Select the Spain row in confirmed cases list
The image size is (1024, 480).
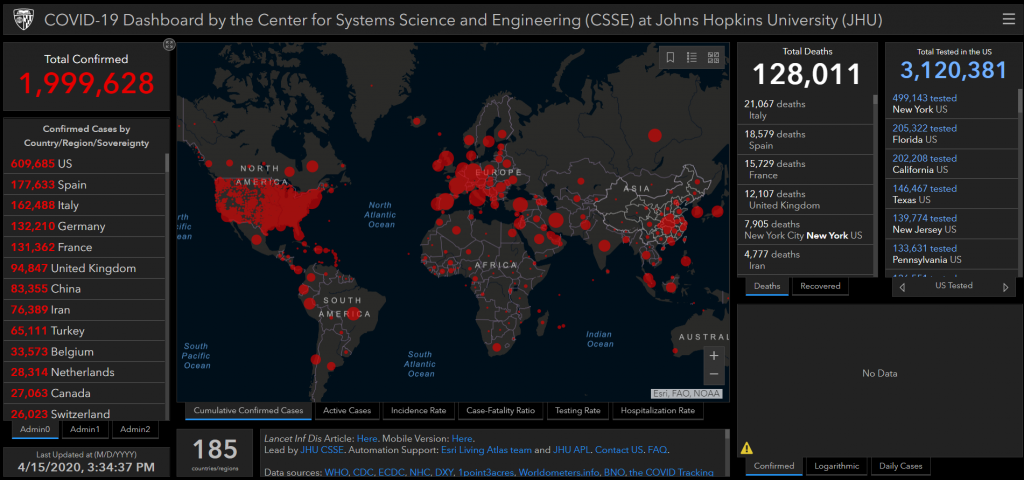coord(85,185)
